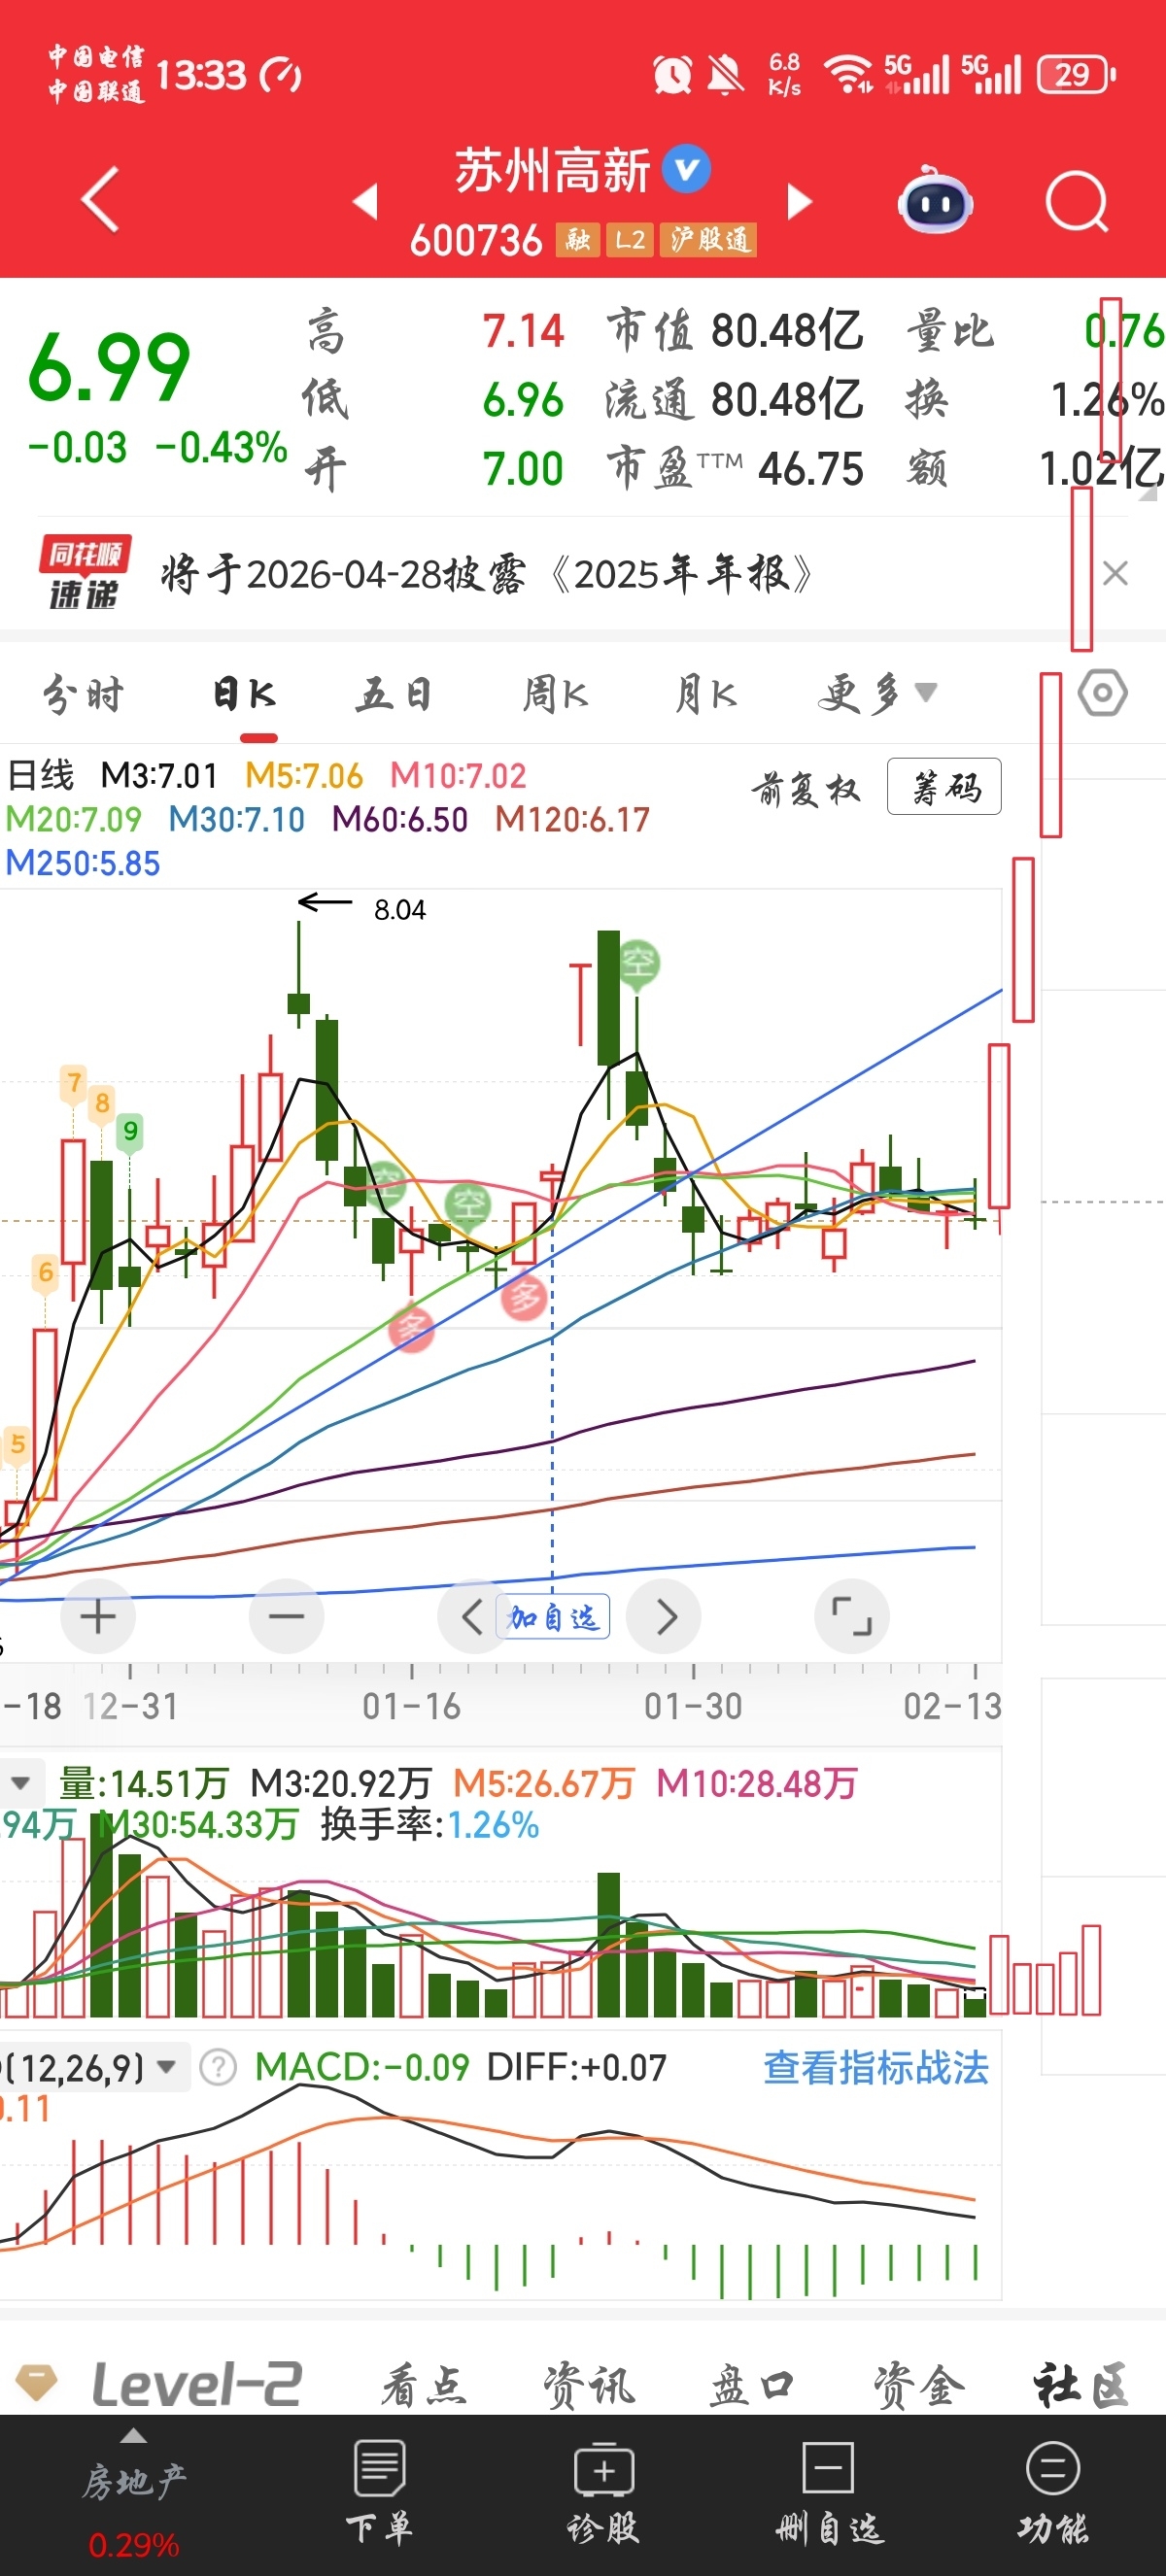Open the 查看指标战法 link
This screenshot has height=2576, width=1166.
[x=876, y=2067]
